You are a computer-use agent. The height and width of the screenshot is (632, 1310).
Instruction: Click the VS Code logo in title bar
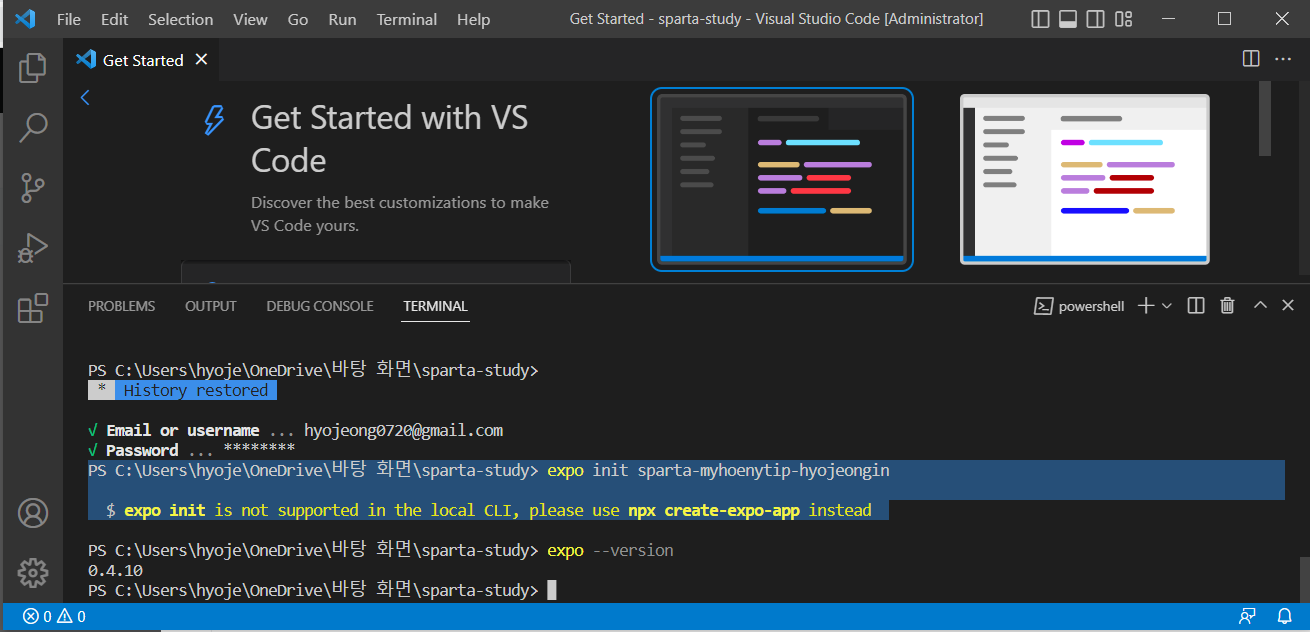[x=25, y=19]
